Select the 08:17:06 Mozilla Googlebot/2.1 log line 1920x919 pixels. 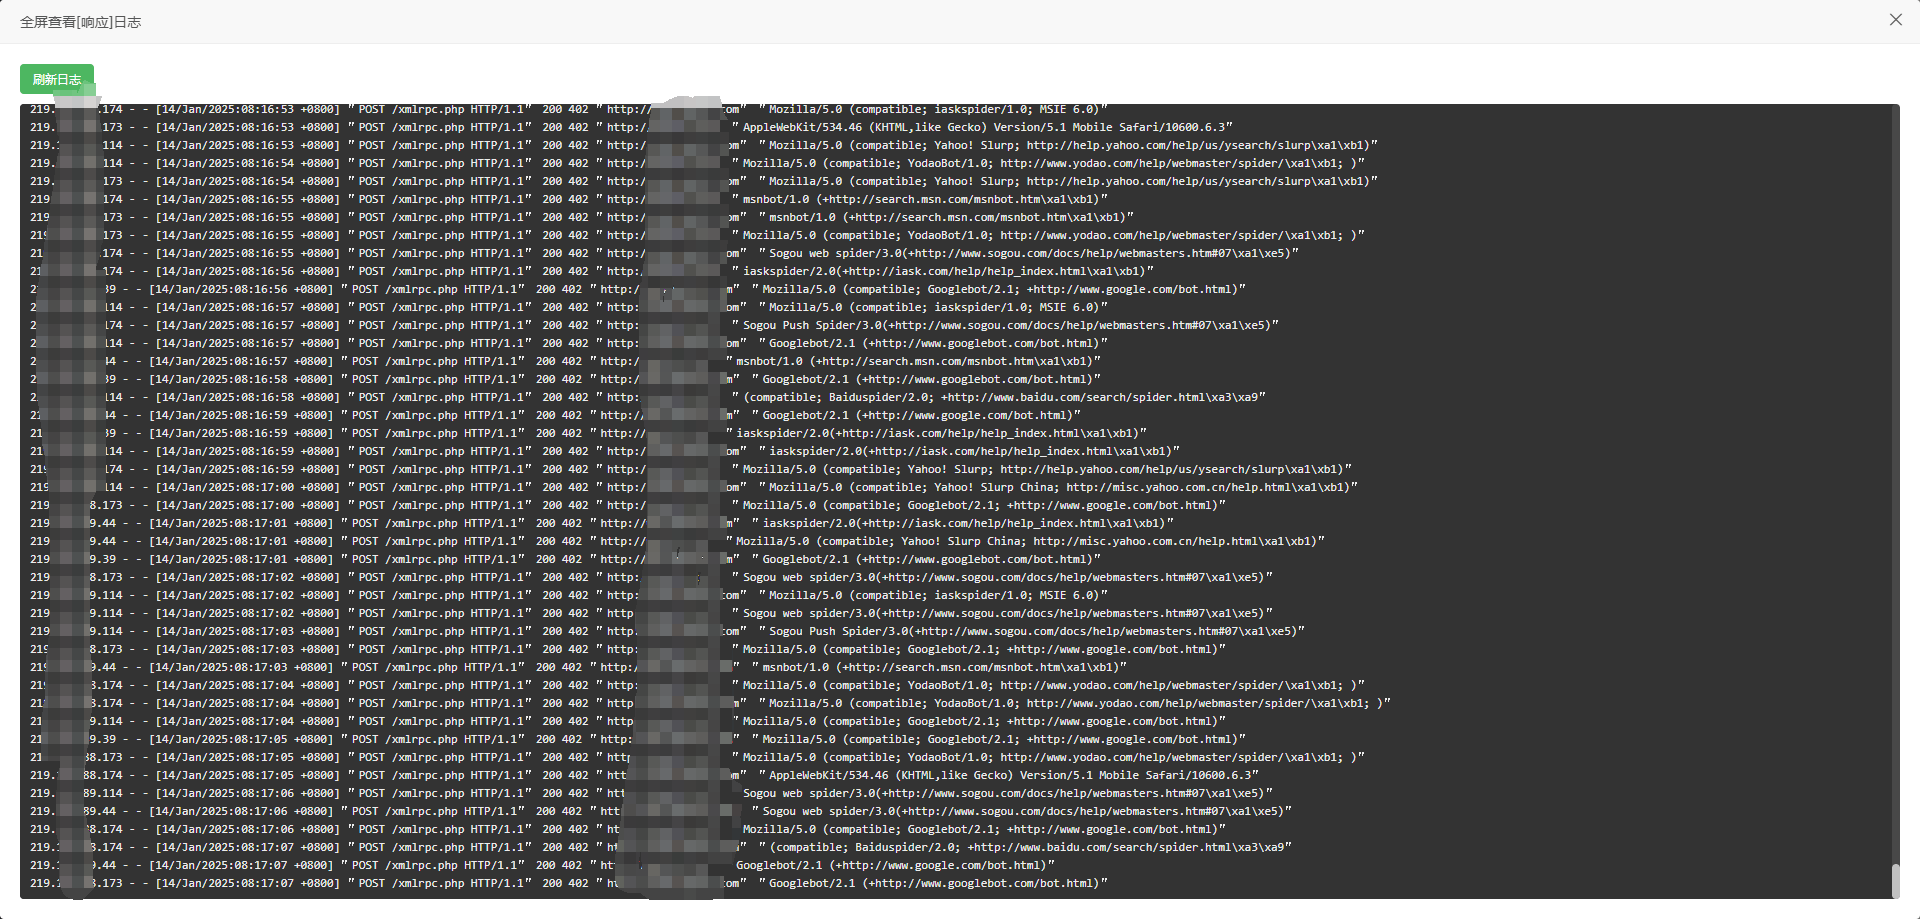[x=628, y=829]
